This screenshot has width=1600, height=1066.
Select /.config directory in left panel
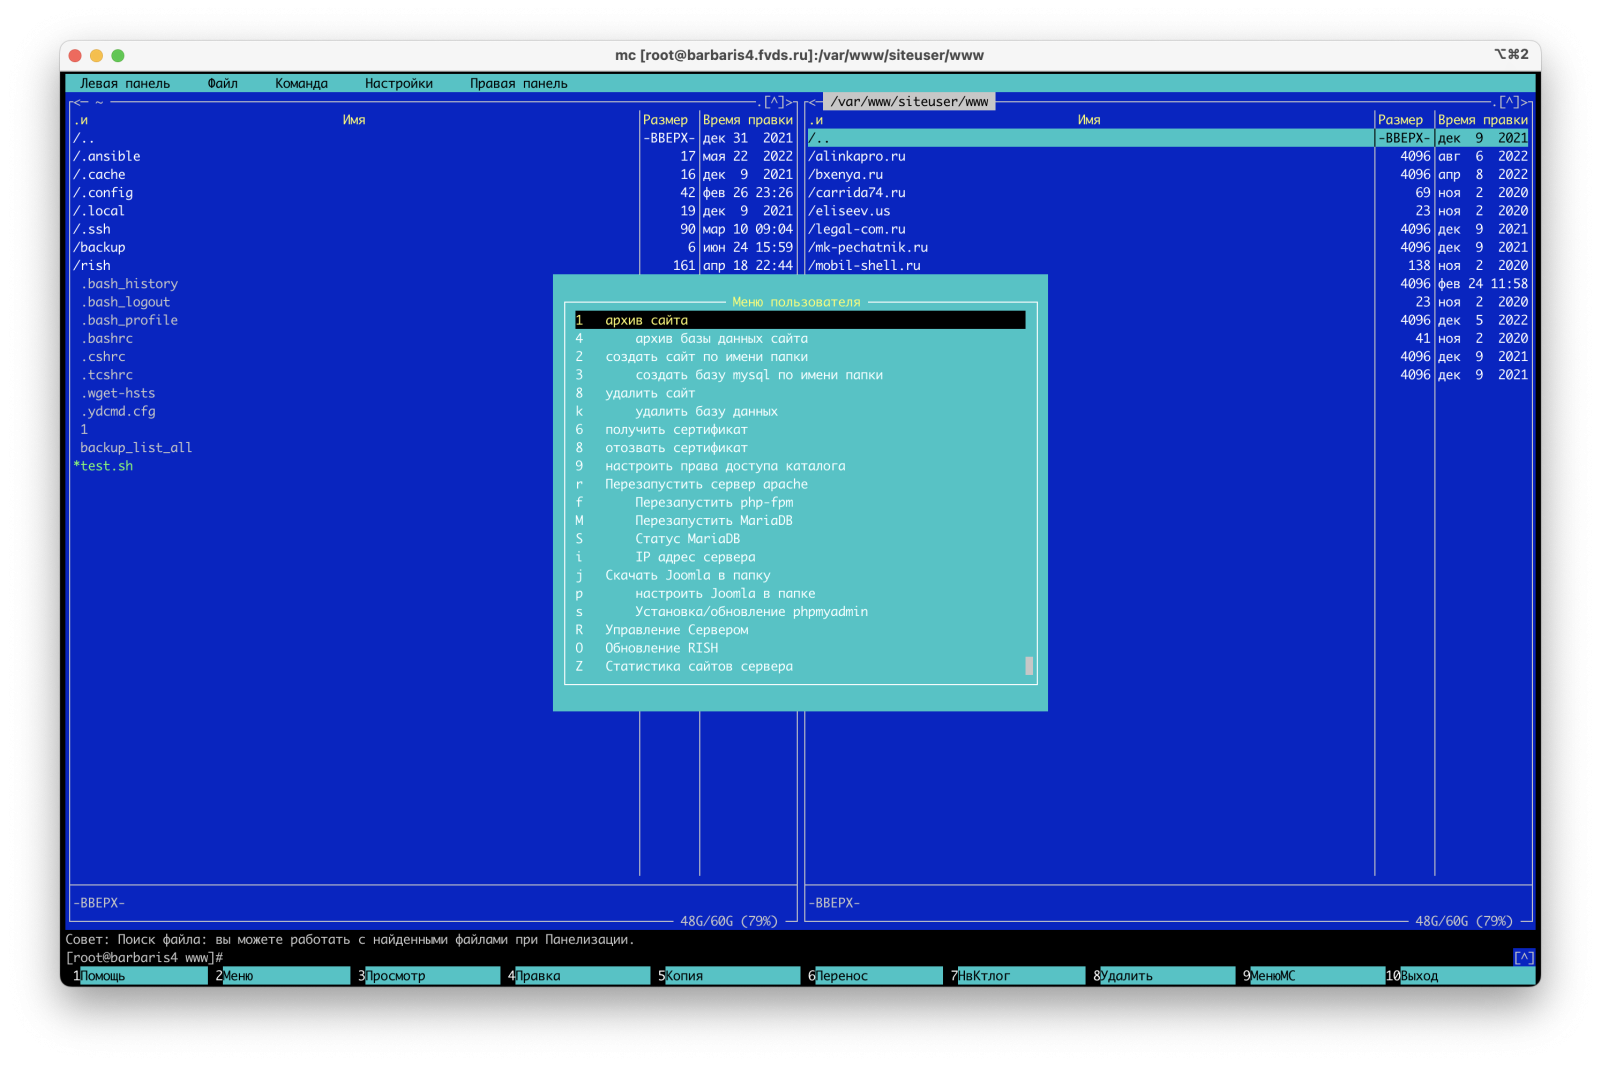pos(355,193)
